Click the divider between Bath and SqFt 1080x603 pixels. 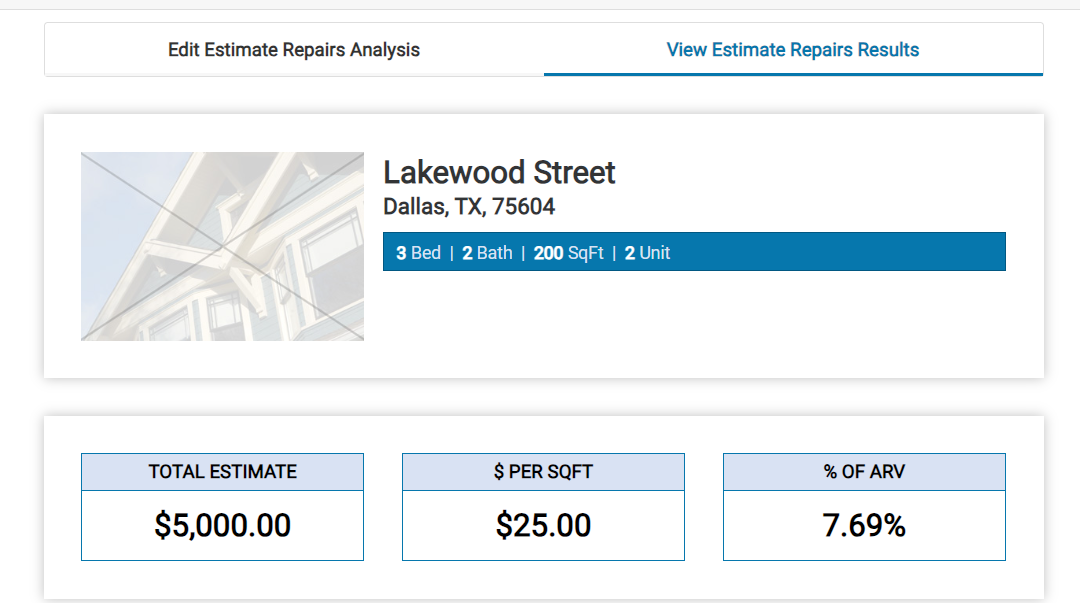(x=523, y=253)
